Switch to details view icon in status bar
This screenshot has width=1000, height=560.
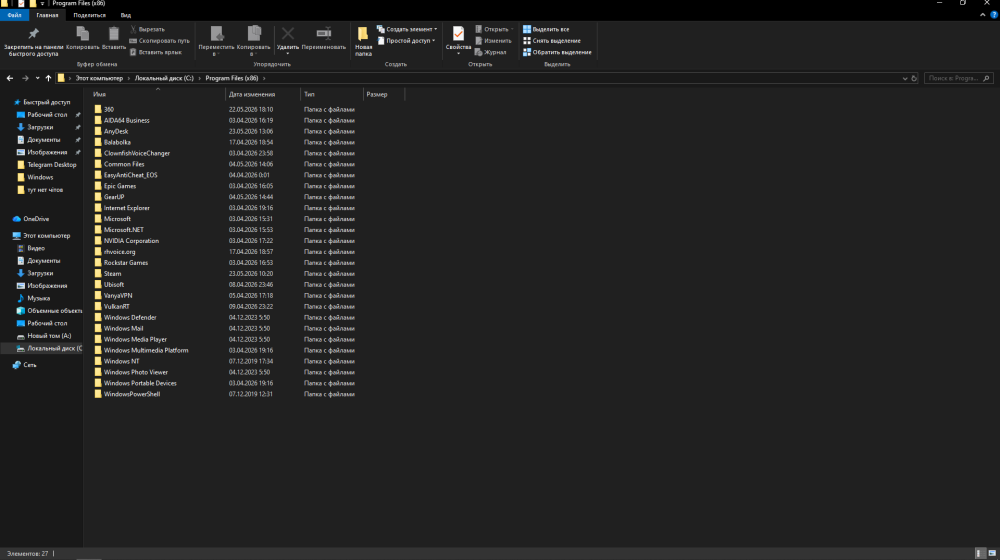pyautogui.click(x=980, y=554)
